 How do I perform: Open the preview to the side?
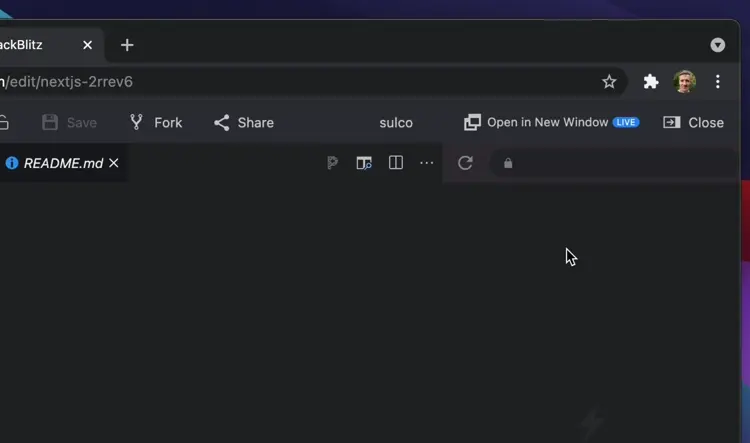click(364, 163)
